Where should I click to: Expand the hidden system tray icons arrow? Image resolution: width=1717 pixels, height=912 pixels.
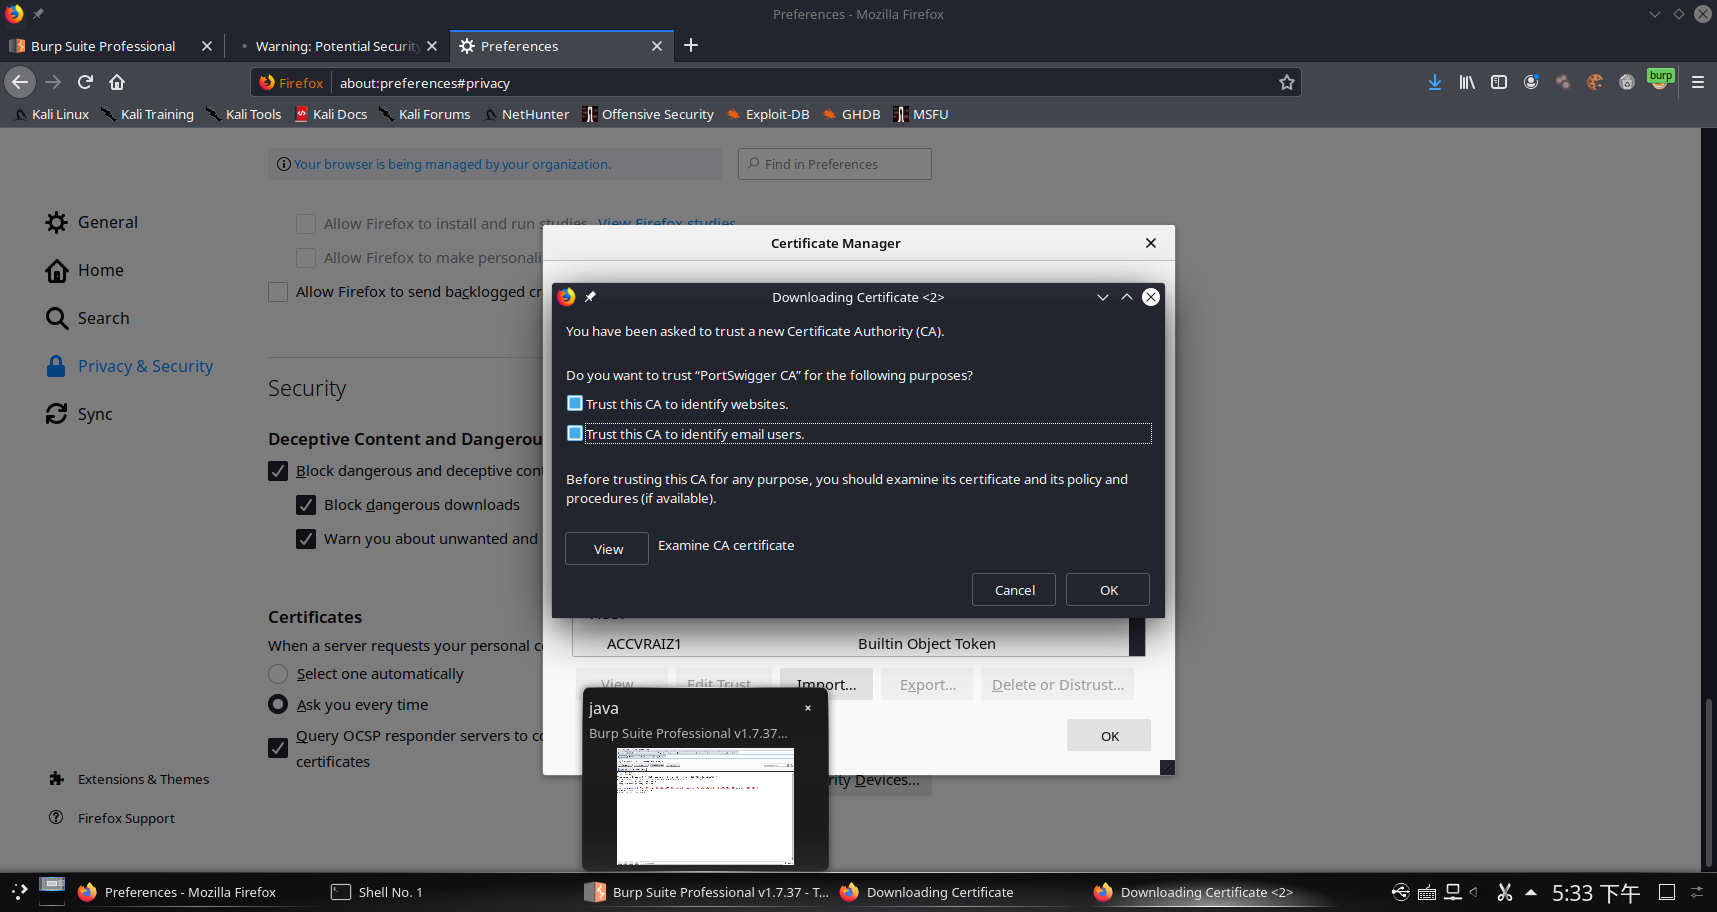1530,892
